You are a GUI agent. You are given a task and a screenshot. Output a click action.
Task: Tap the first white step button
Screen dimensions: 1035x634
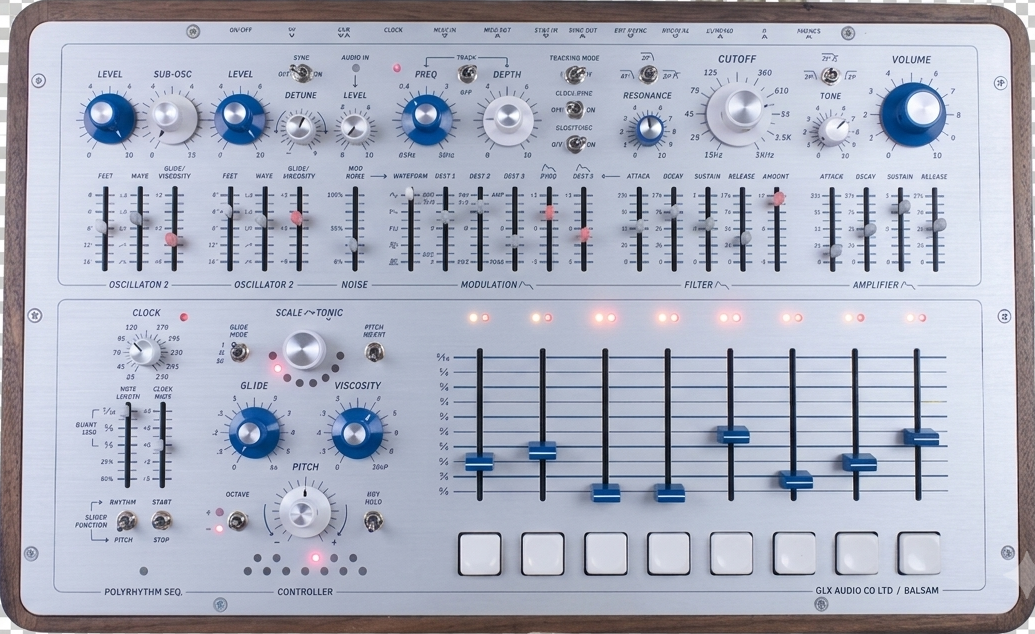pyautogui.click(x=480, y=553)
